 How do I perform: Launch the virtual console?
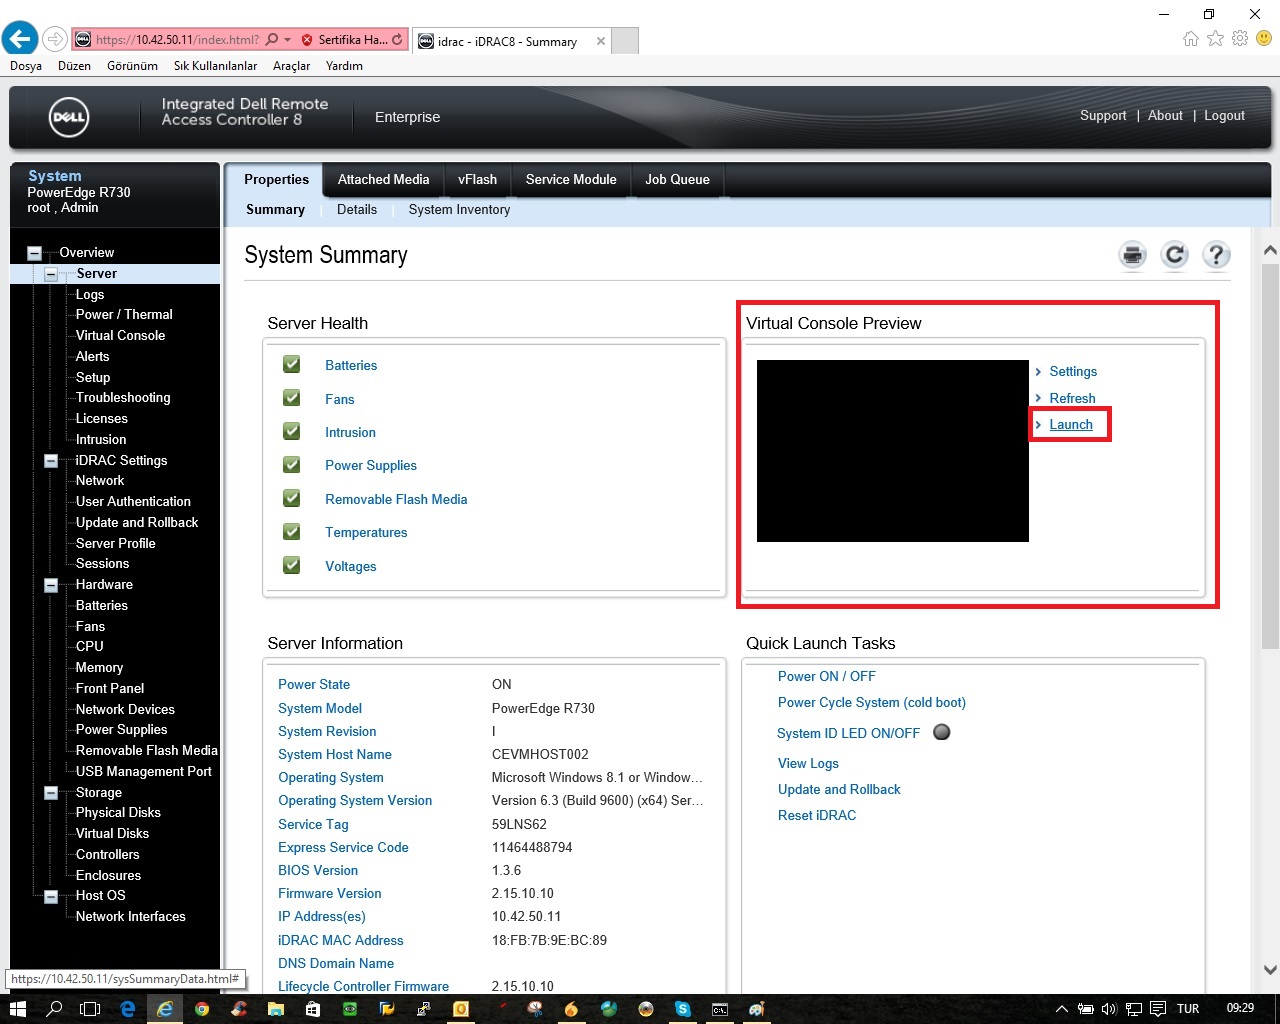[1071, 425]
